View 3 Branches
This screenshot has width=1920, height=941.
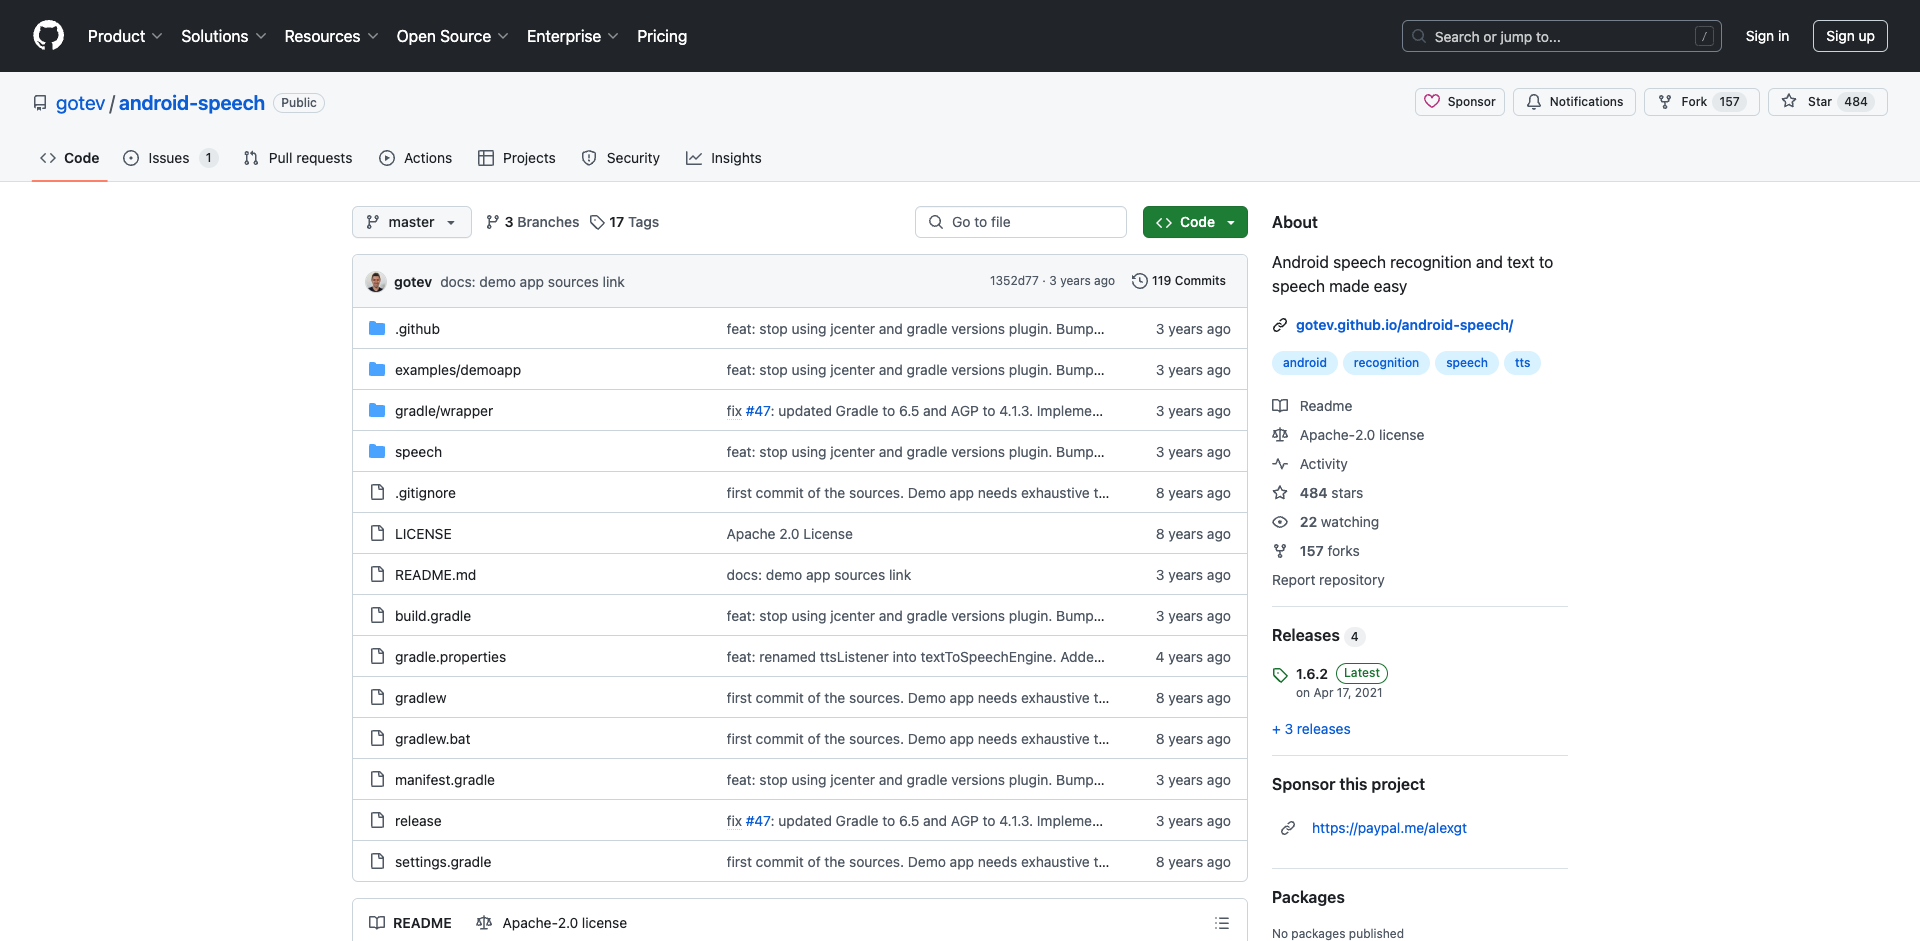click(x=532, y=222)
